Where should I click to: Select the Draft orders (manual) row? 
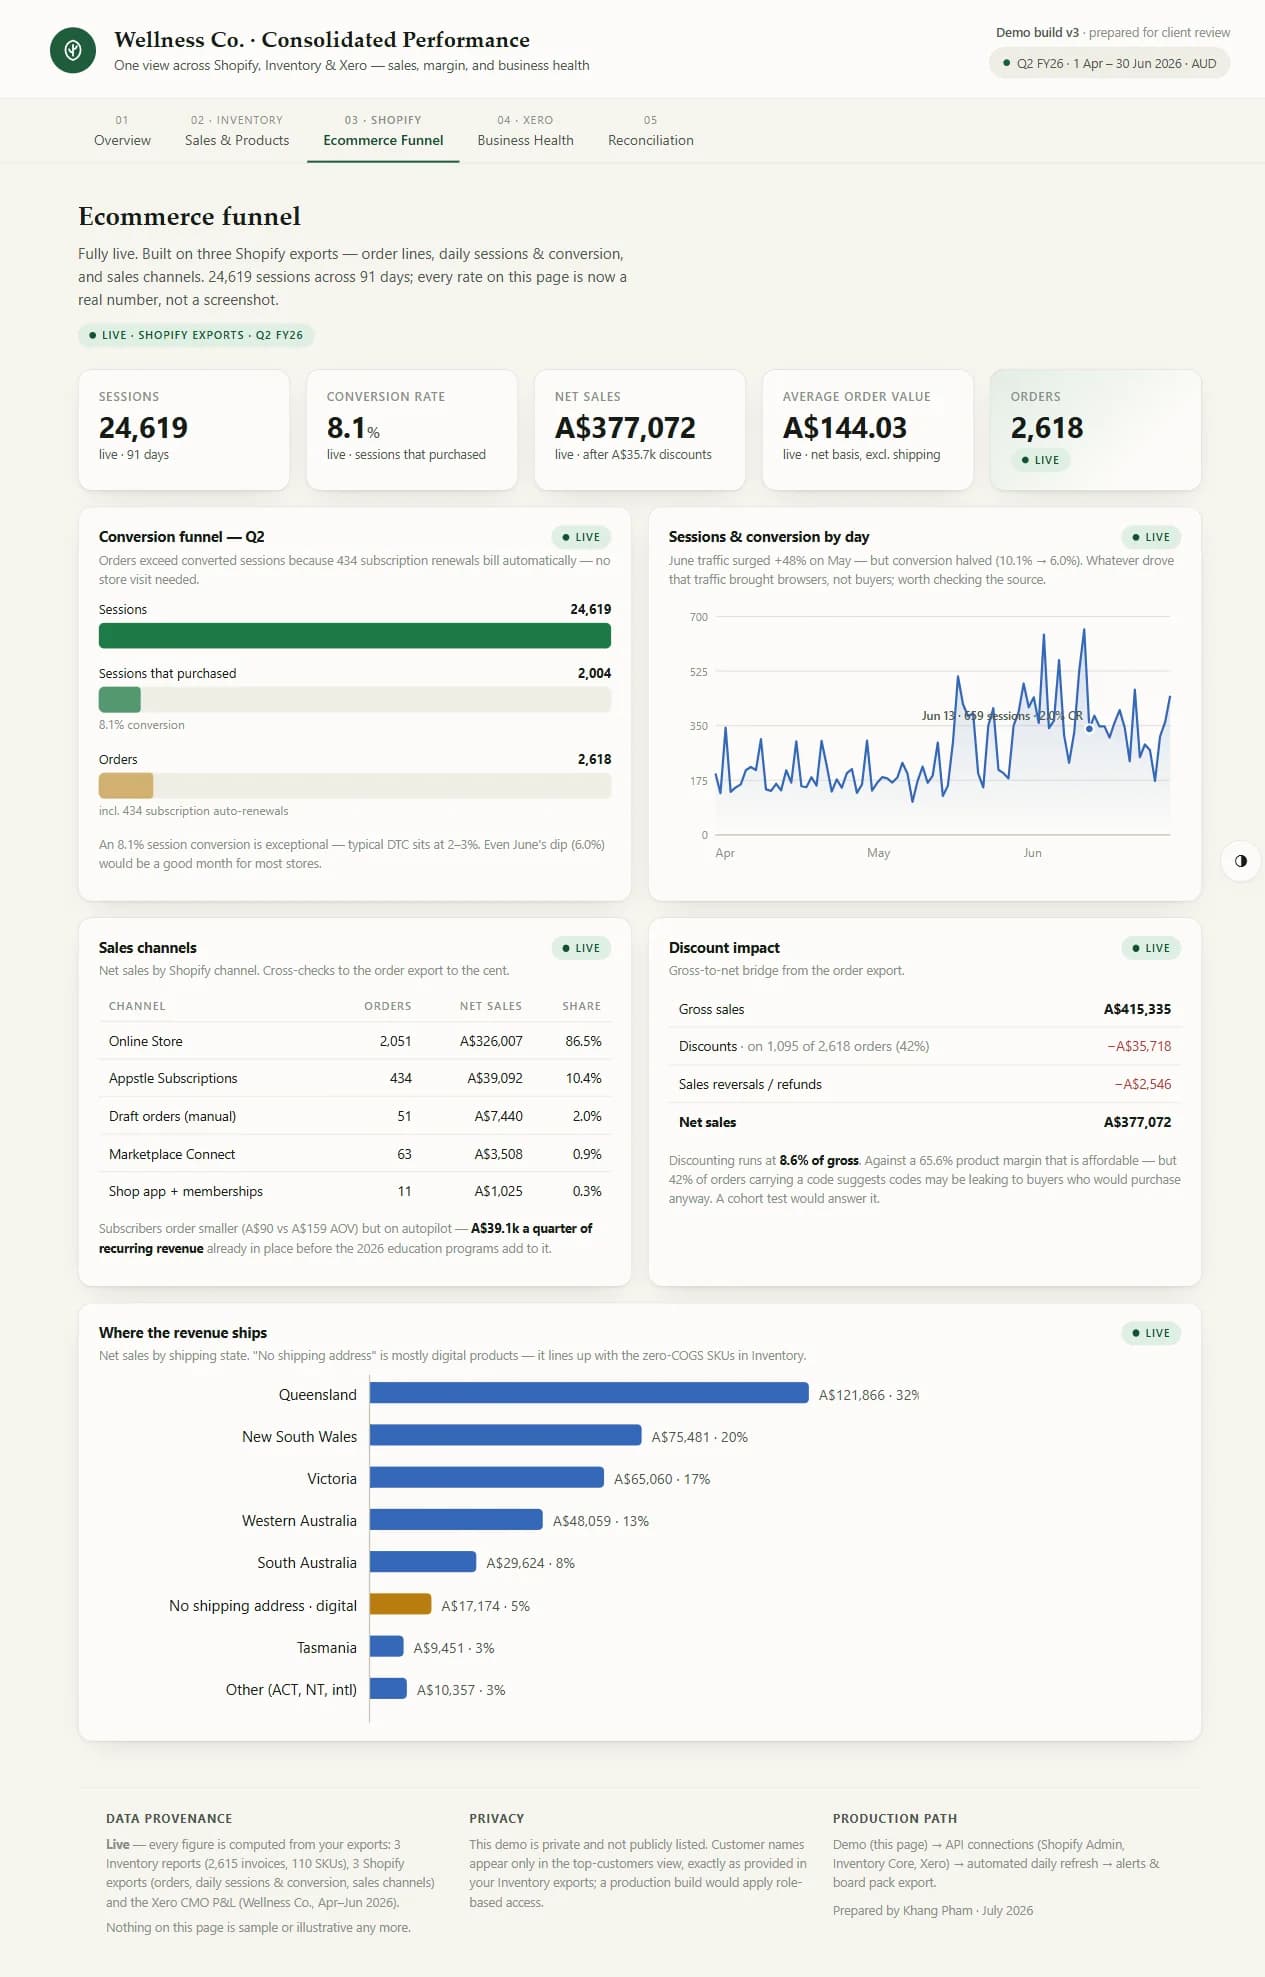click(355, 1116)
